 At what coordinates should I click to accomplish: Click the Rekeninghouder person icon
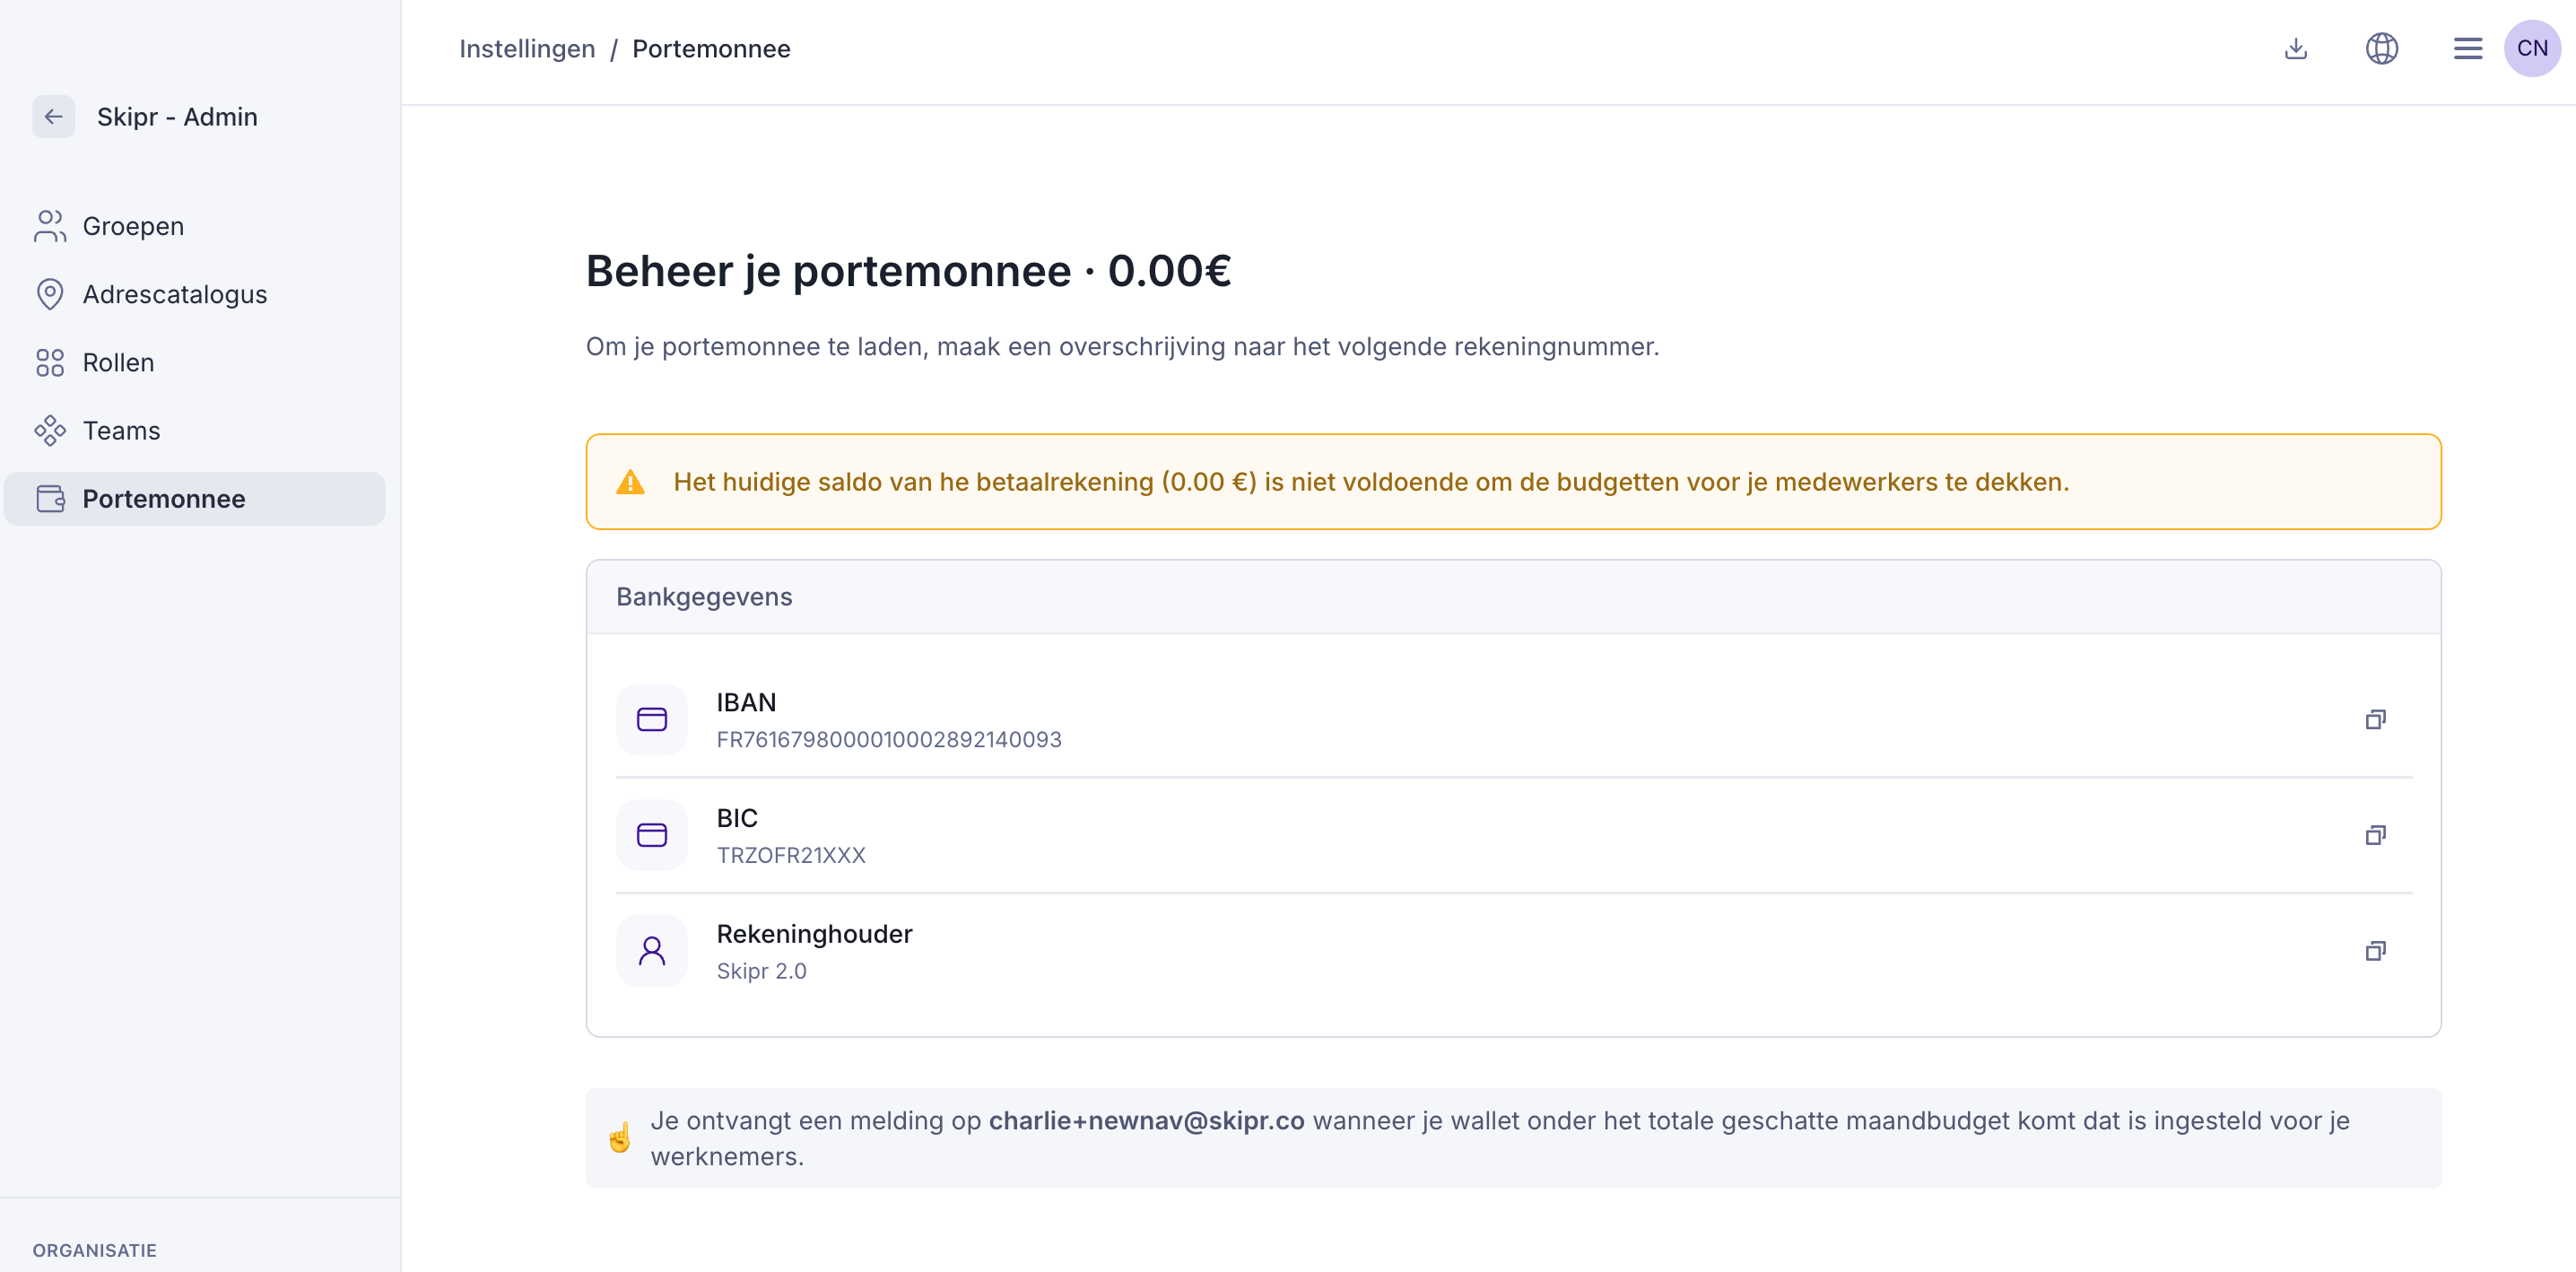[651, 951]
